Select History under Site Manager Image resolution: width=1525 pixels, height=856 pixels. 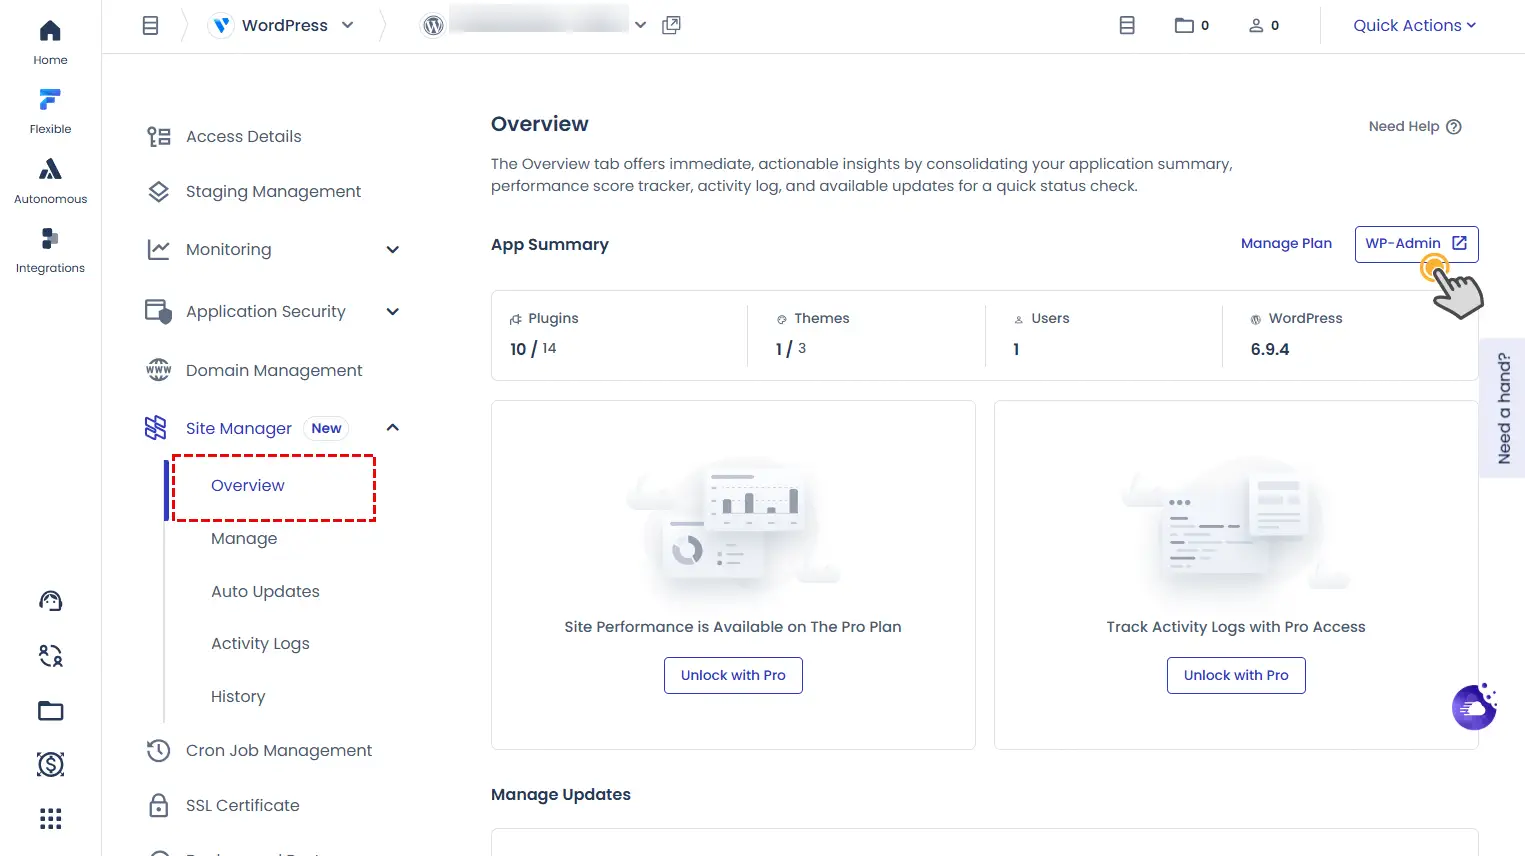pyautogui.click(x=238, y=697)
